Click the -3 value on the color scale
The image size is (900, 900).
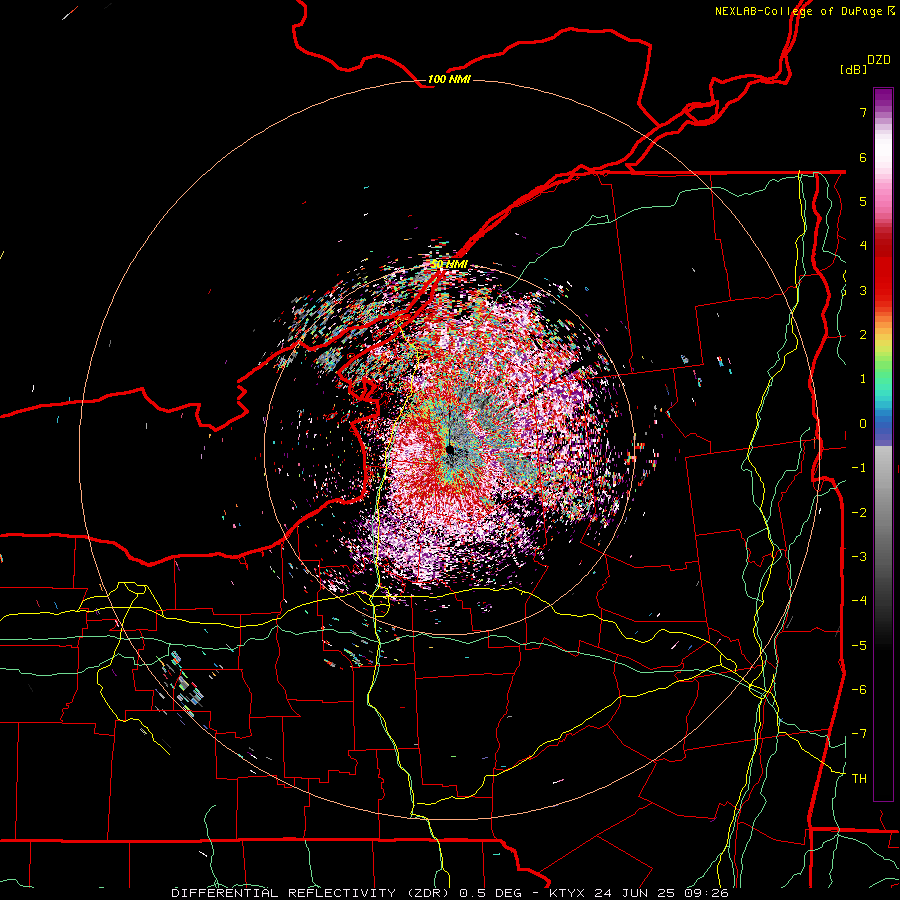[x=859, y=557]
